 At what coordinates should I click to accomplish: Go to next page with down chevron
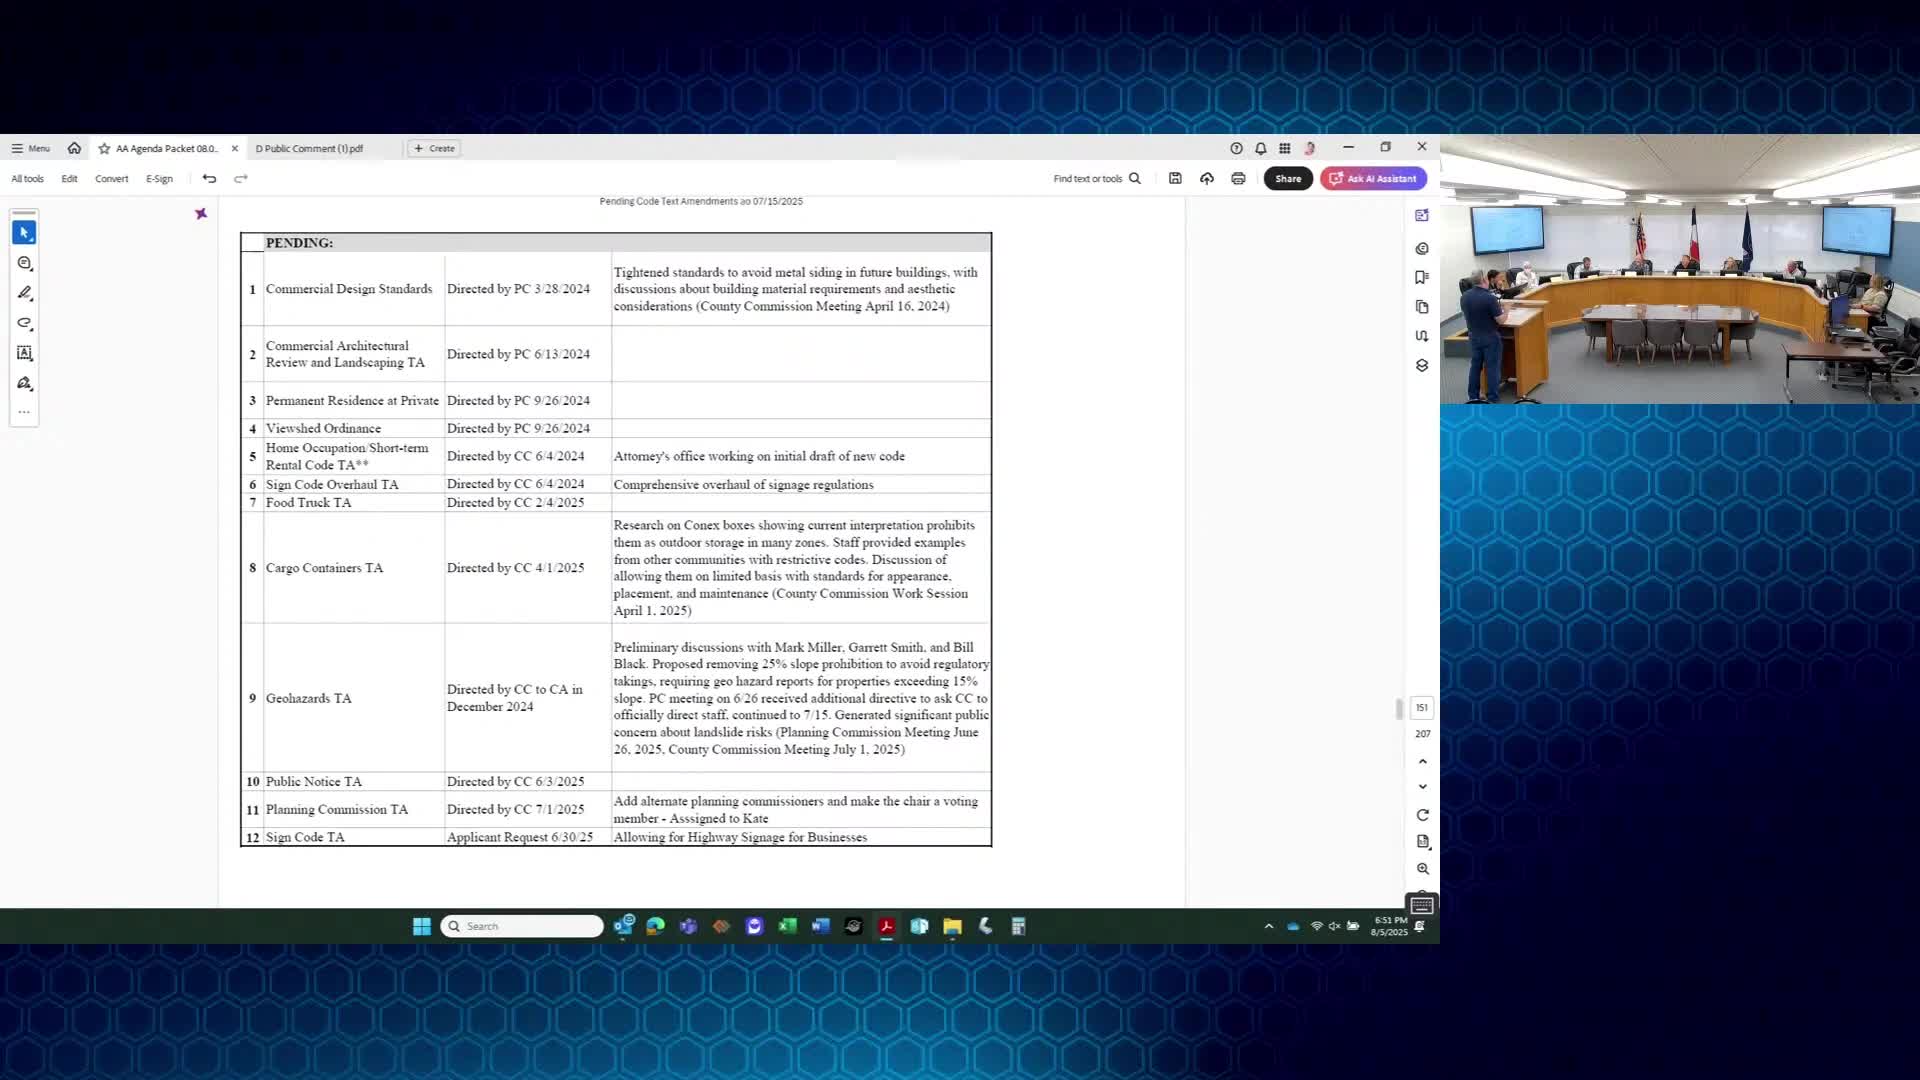(1422, 787)
